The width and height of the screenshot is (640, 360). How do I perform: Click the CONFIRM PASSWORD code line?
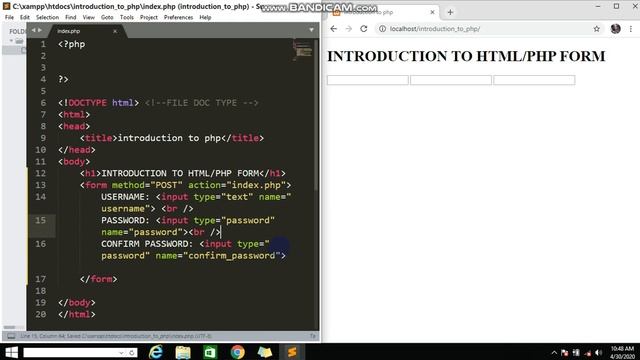pos(193,249)
